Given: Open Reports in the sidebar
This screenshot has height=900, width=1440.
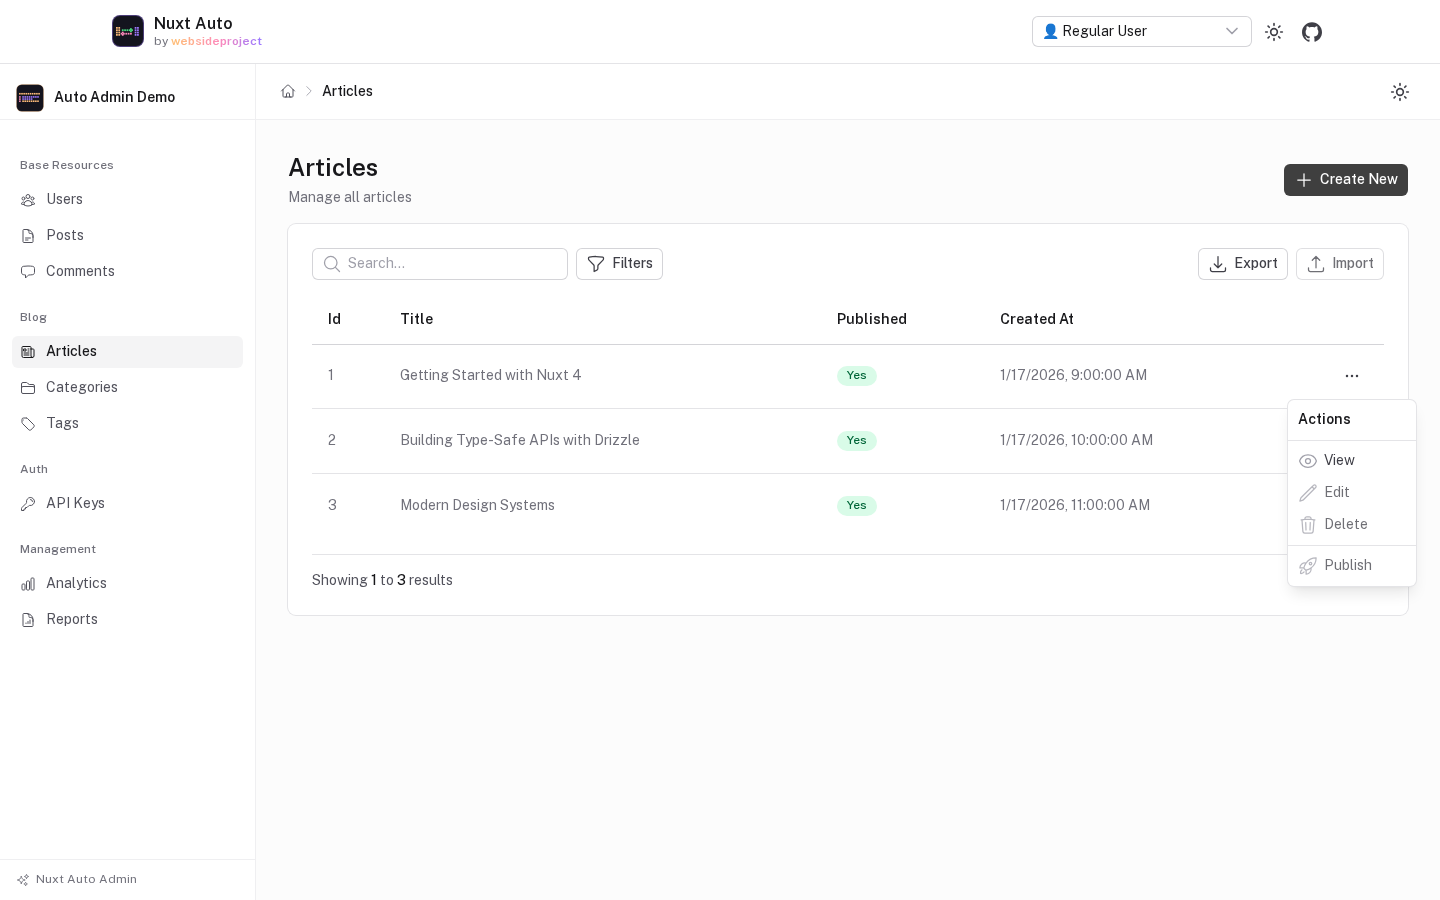Looking at the screenshot, I should [x=127, y=620].
